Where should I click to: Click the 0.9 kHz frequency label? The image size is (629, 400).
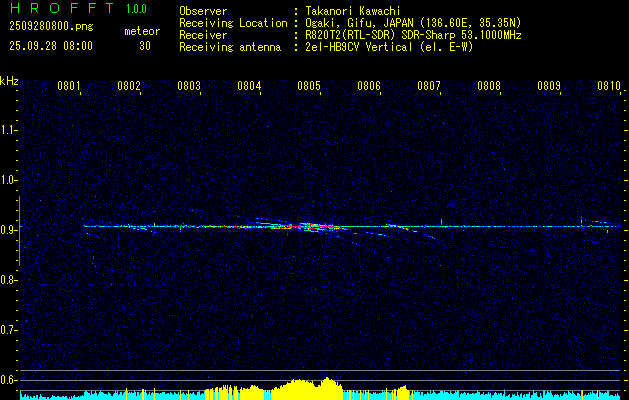8,230
